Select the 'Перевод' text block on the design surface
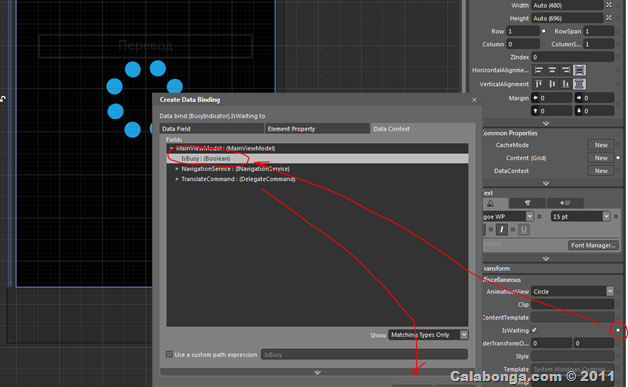The height and width of the screenshot is (387, 628). coord(145,46)
